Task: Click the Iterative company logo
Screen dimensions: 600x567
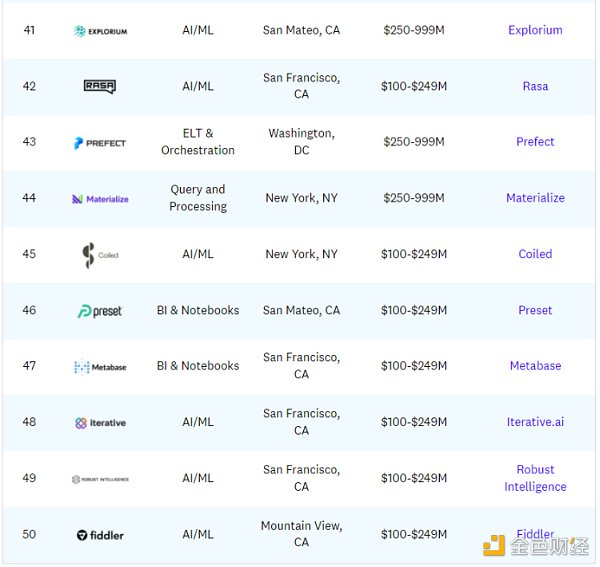Action: point(100,423)
